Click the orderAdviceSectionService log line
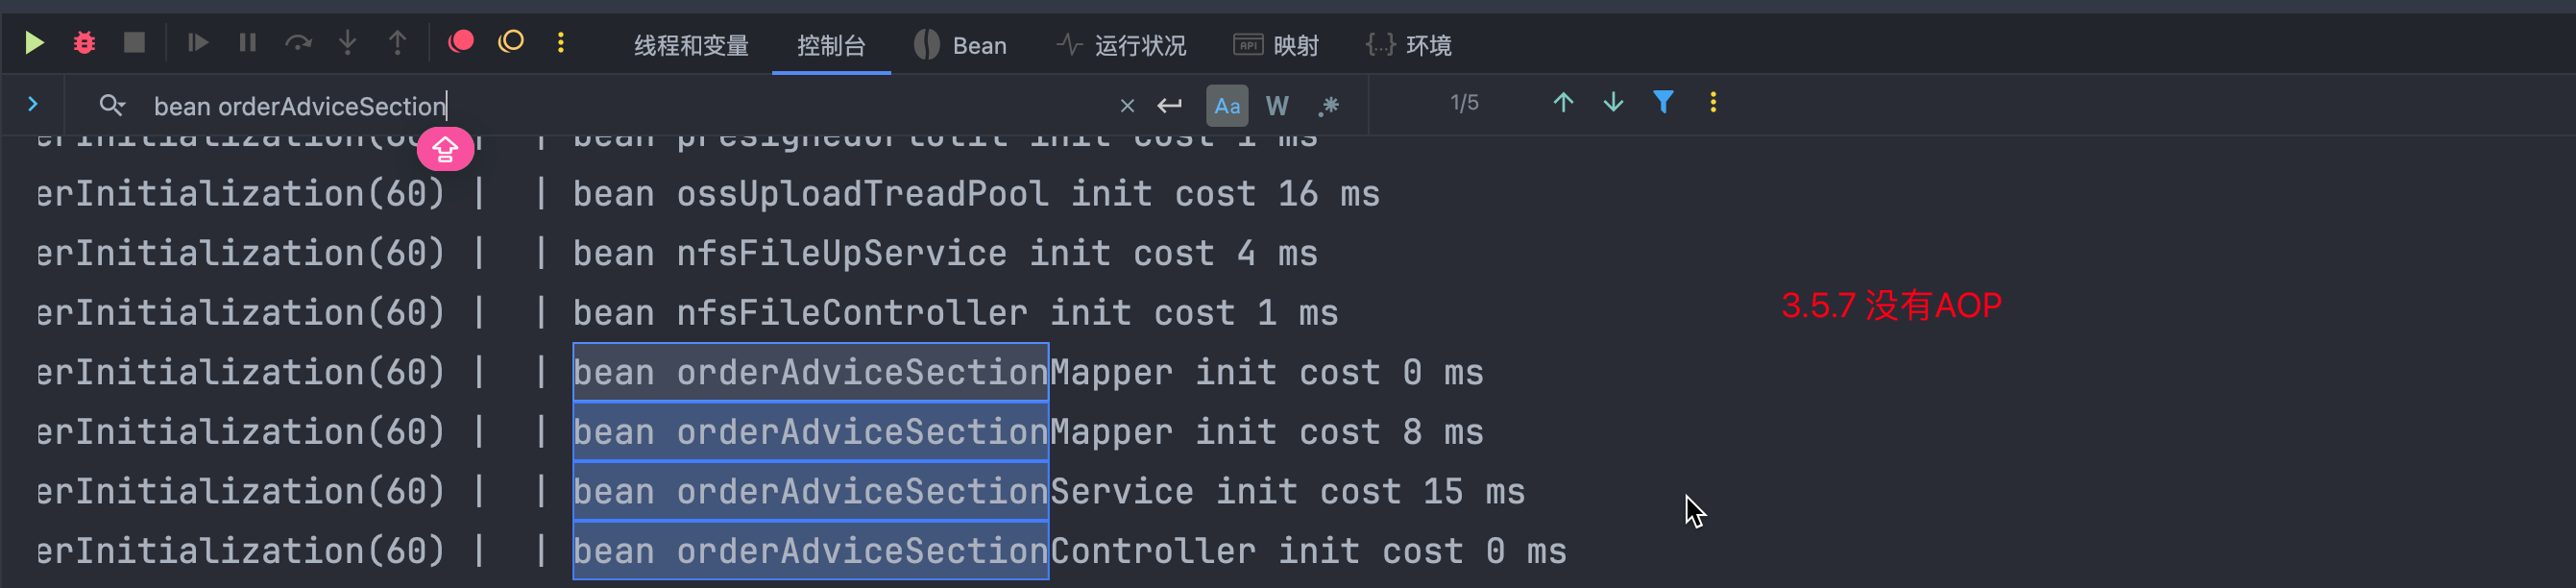 pyautogui.click(x=781, y=491)
